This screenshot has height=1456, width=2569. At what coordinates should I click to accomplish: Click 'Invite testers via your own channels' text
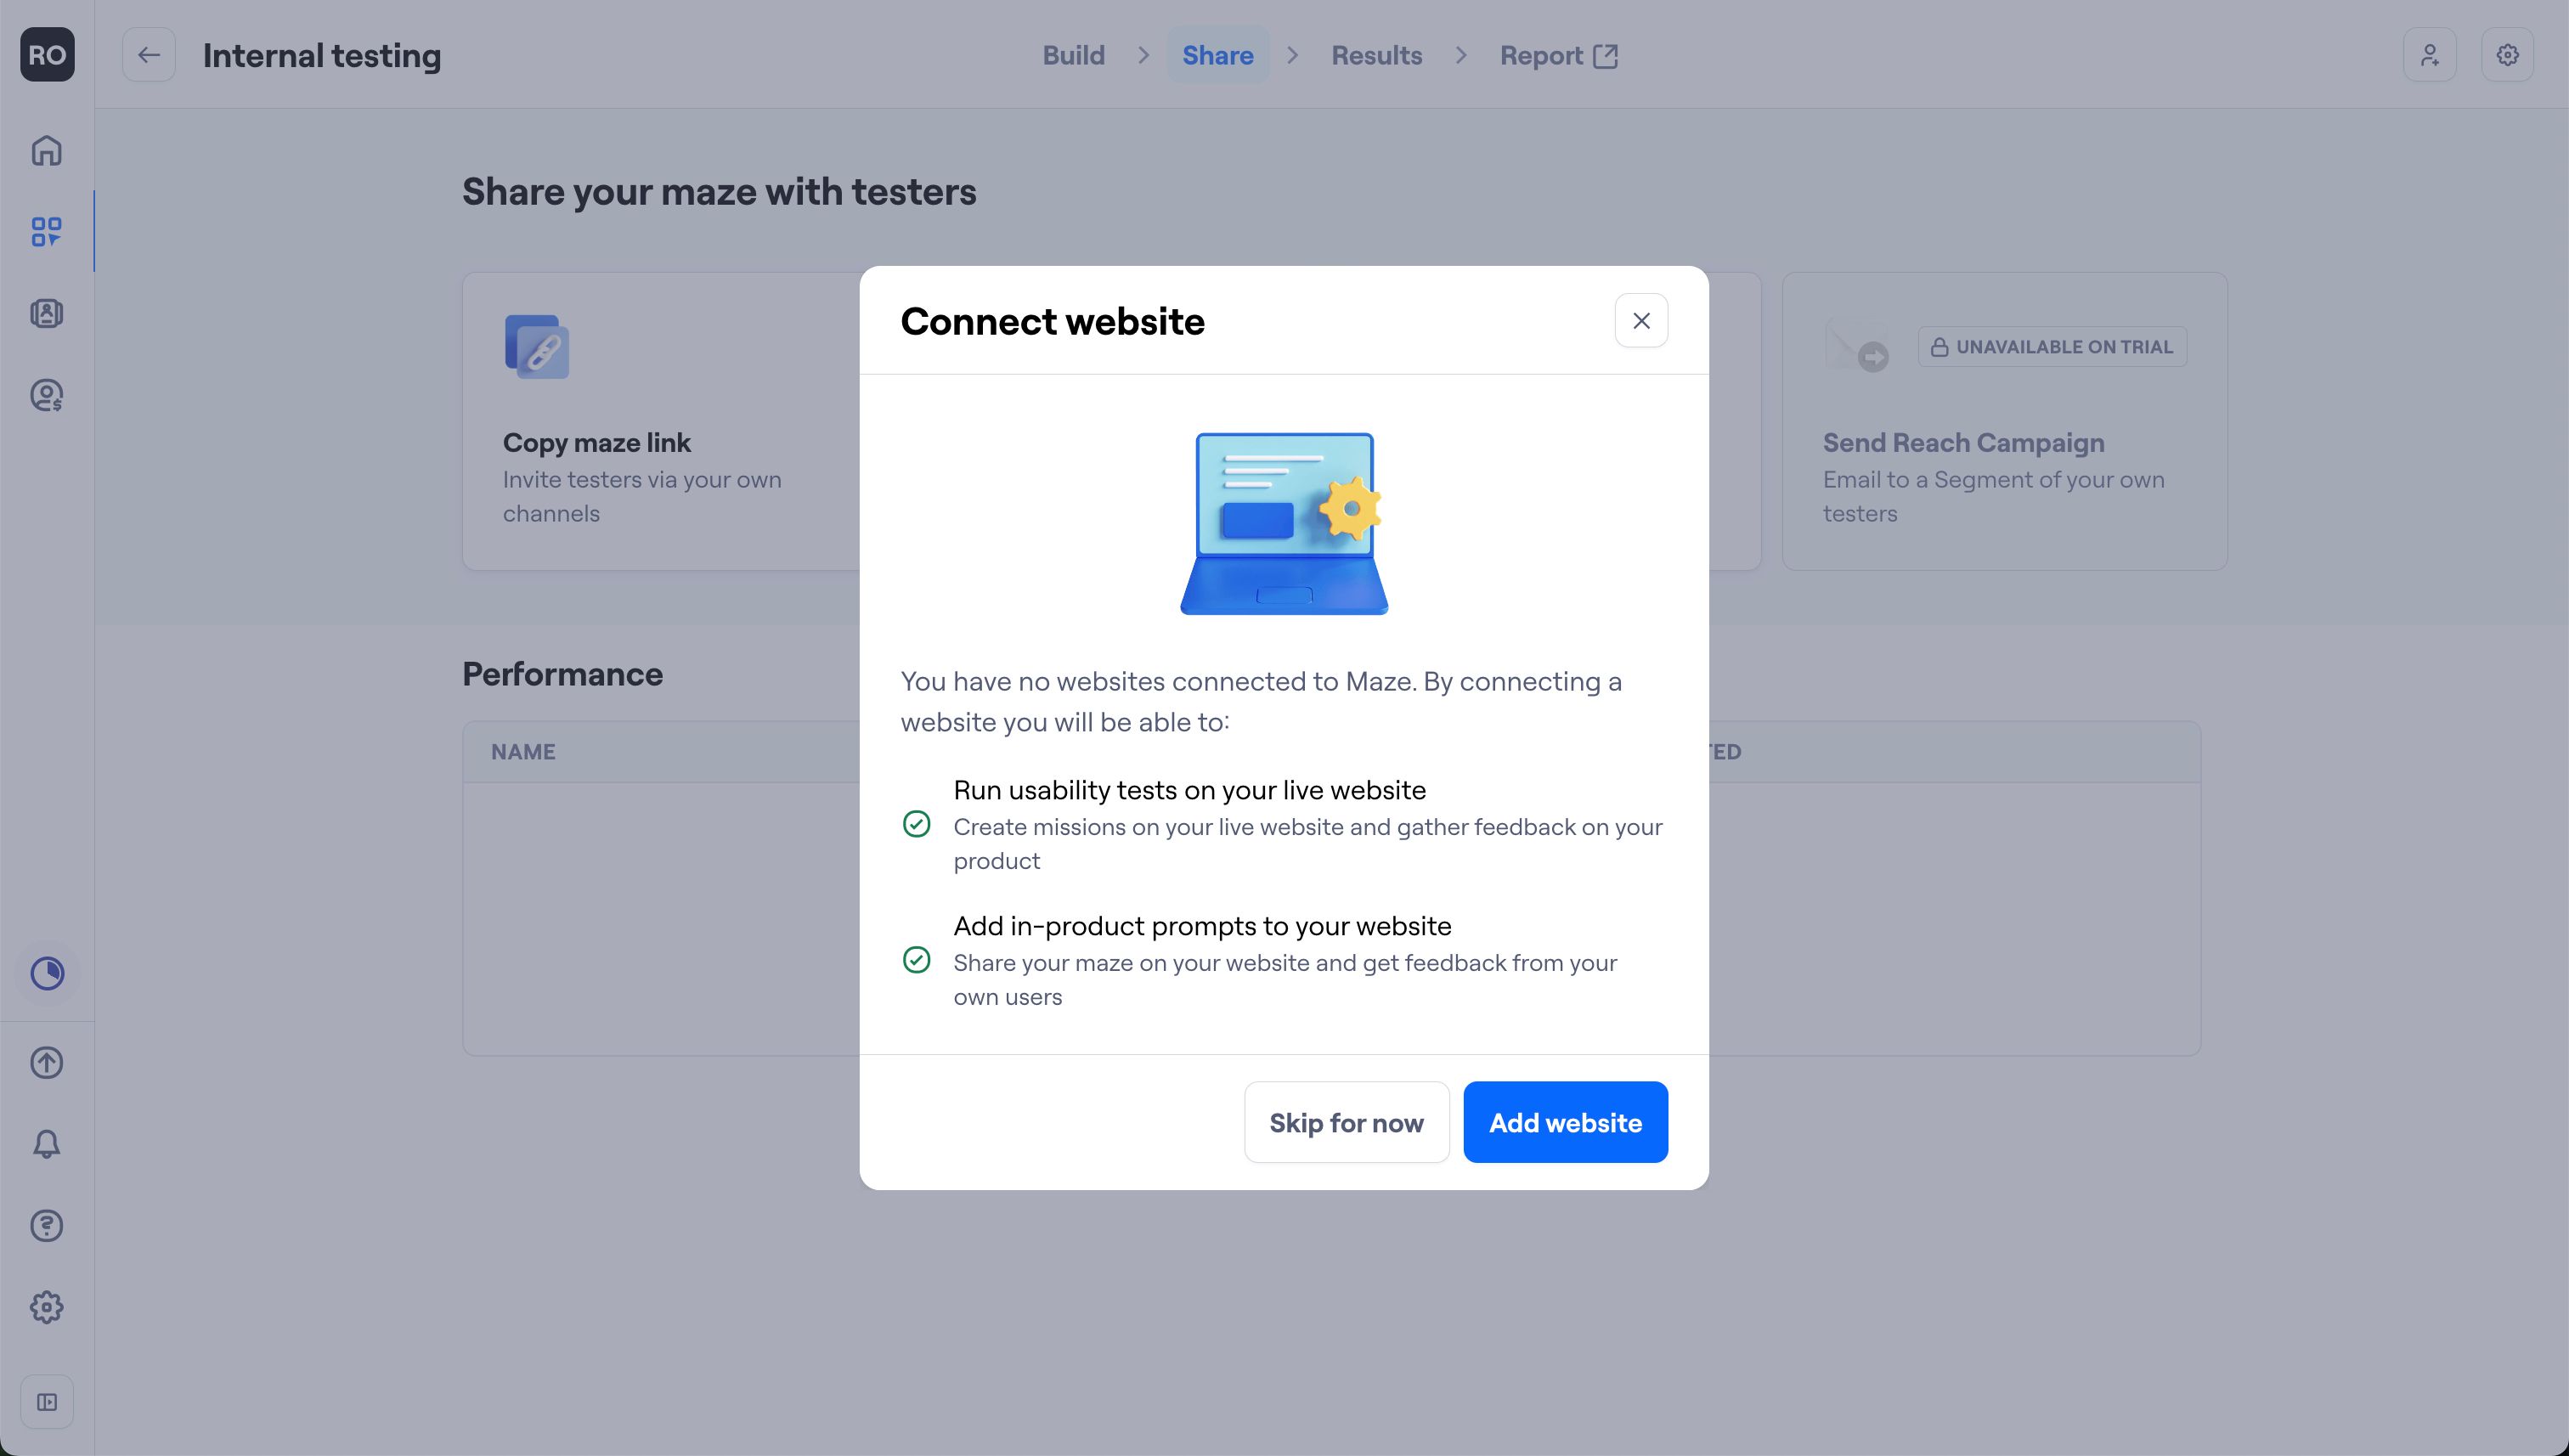point(642,496)
